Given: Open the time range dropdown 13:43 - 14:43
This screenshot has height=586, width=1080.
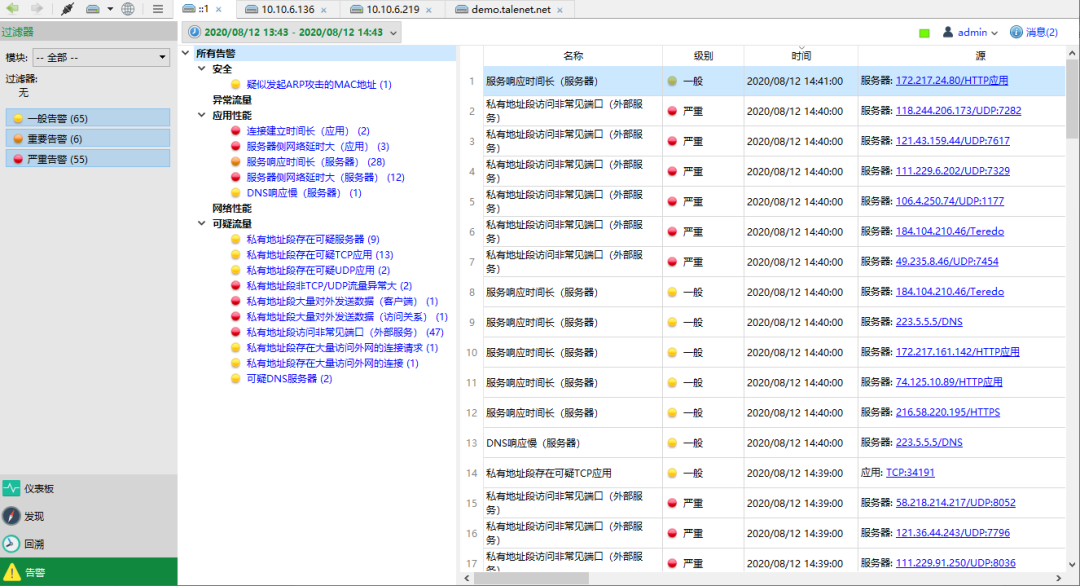Looking at the screenshot, I should (x=292, y=33).
